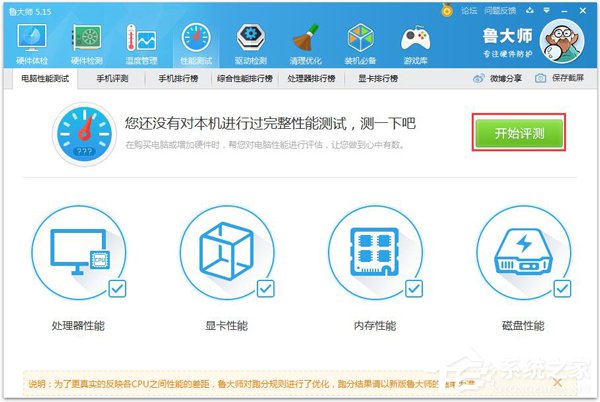Screen dimensions: 600x402
Task: Open the 论坛 forum link
Action: coord(469,11)
